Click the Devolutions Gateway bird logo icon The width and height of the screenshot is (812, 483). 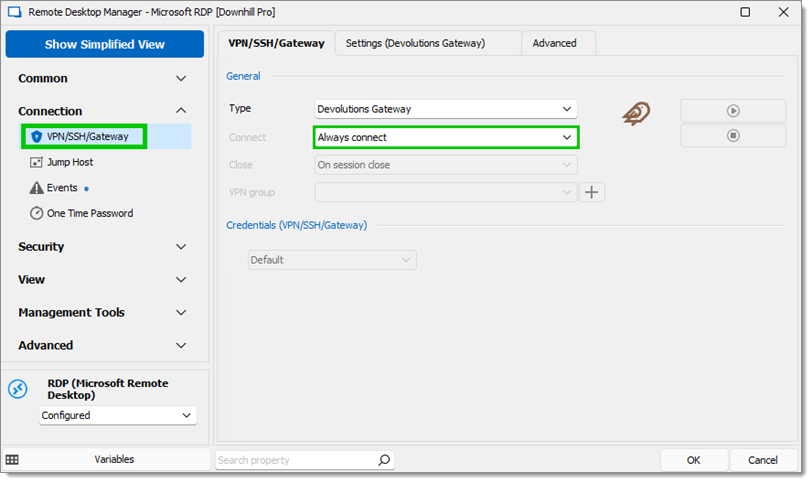636,113
